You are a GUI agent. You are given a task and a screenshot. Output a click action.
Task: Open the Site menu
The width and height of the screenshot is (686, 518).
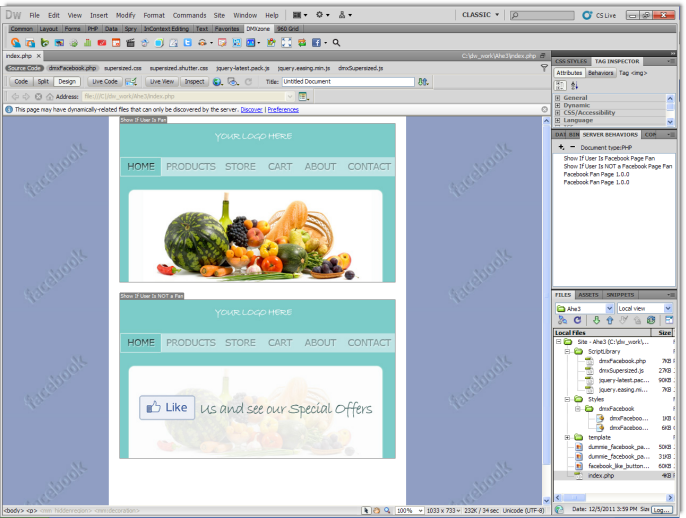pyautogui.click(x=219, y=15)
